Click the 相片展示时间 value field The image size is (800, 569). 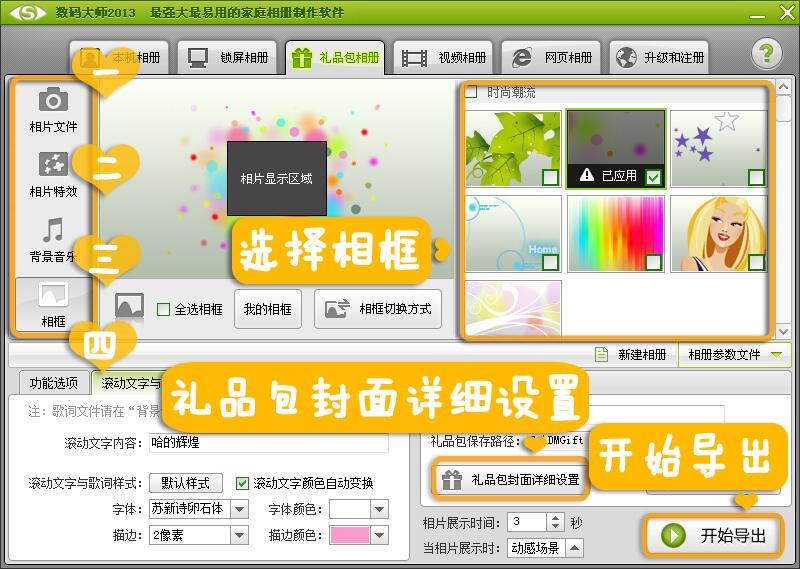click(528, 522)
